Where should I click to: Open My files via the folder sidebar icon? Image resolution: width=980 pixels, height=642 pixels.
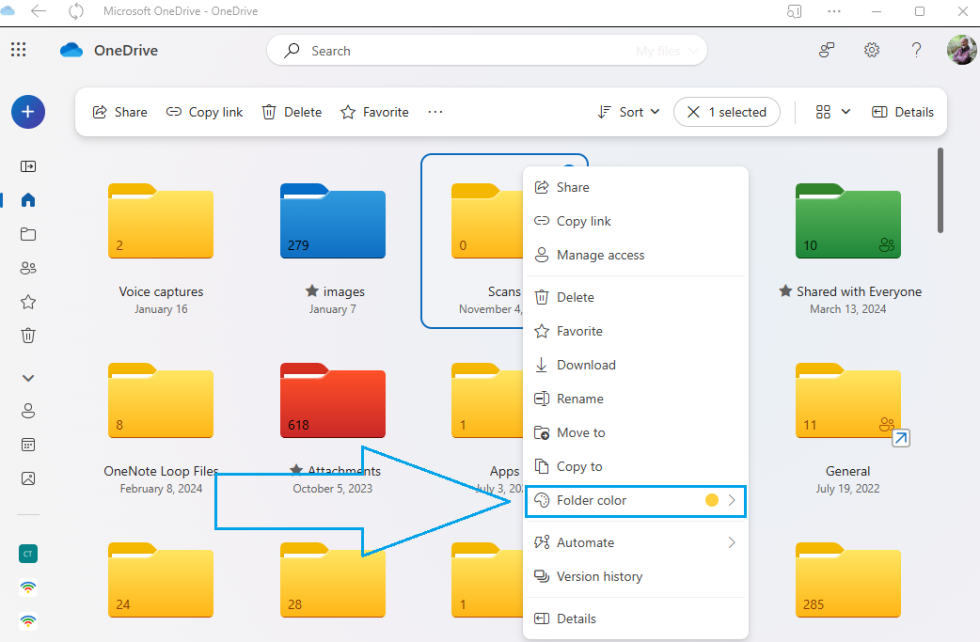[28, 234]
